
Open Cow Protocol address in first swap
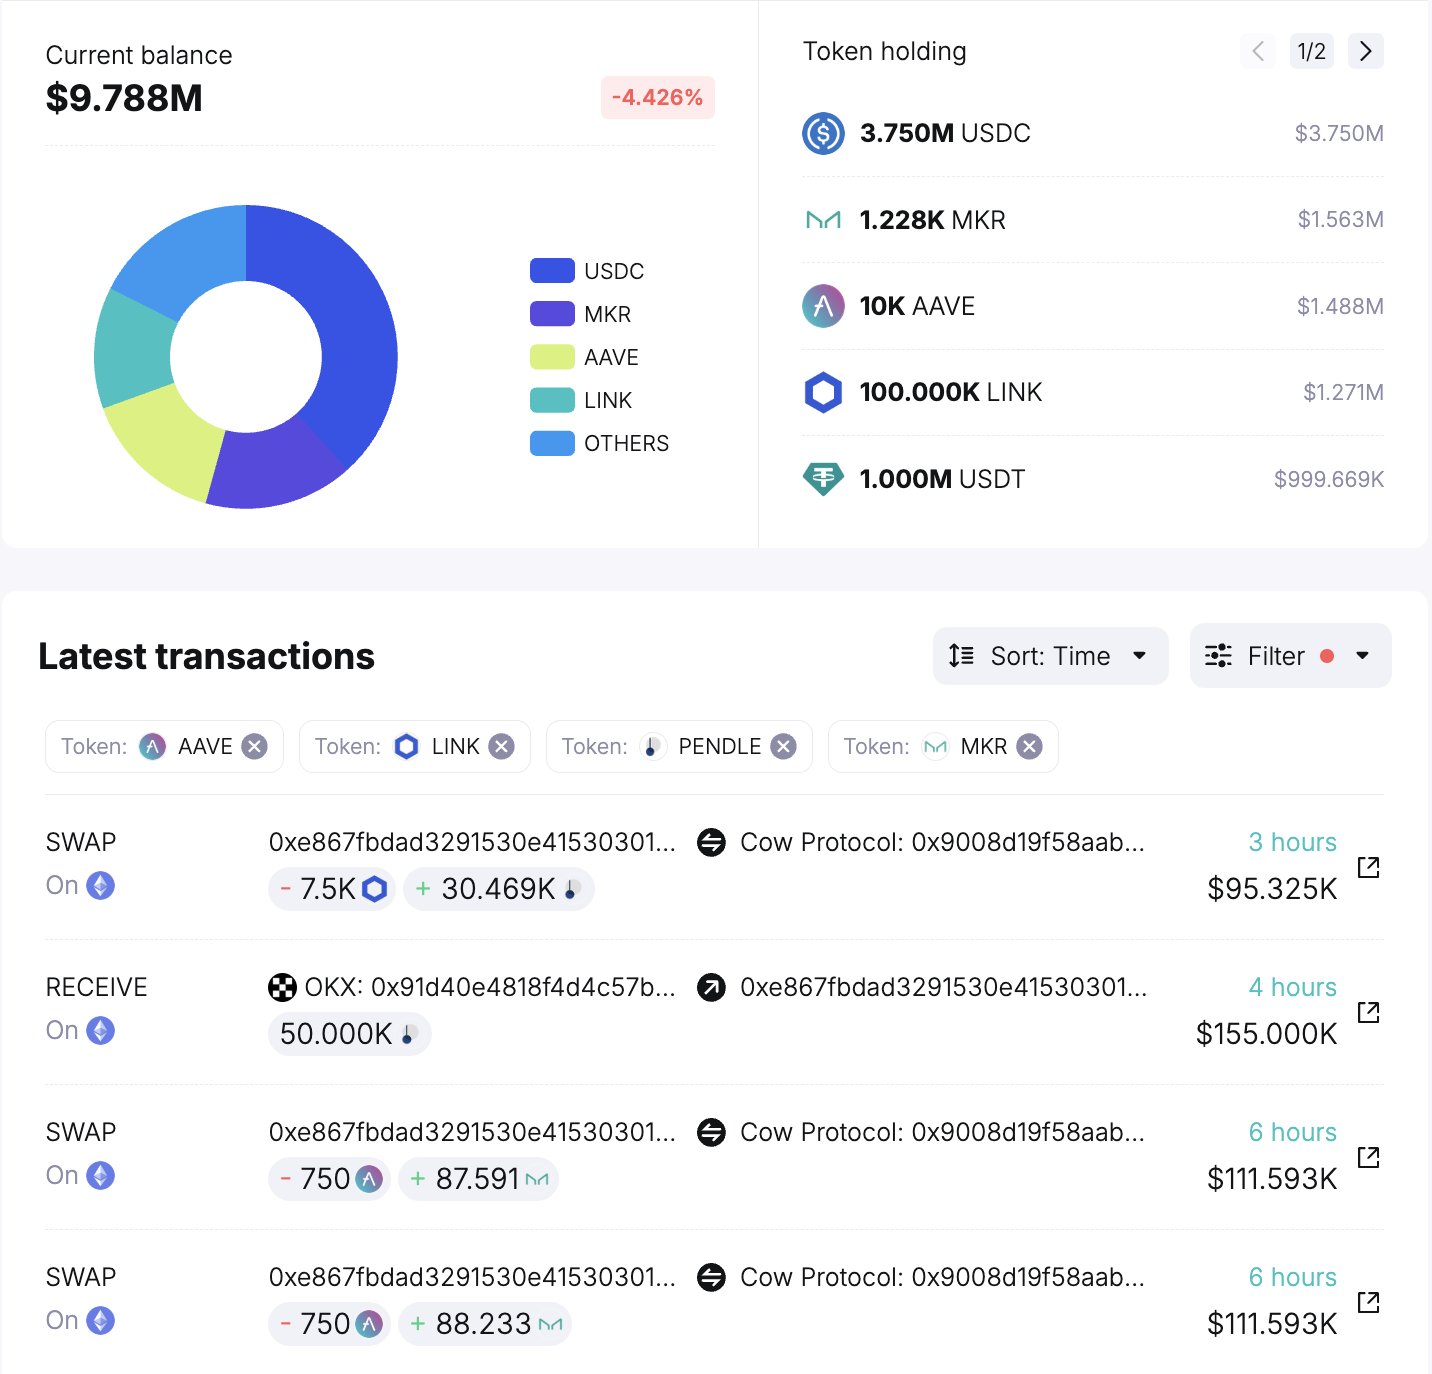[x=941, y=842]
